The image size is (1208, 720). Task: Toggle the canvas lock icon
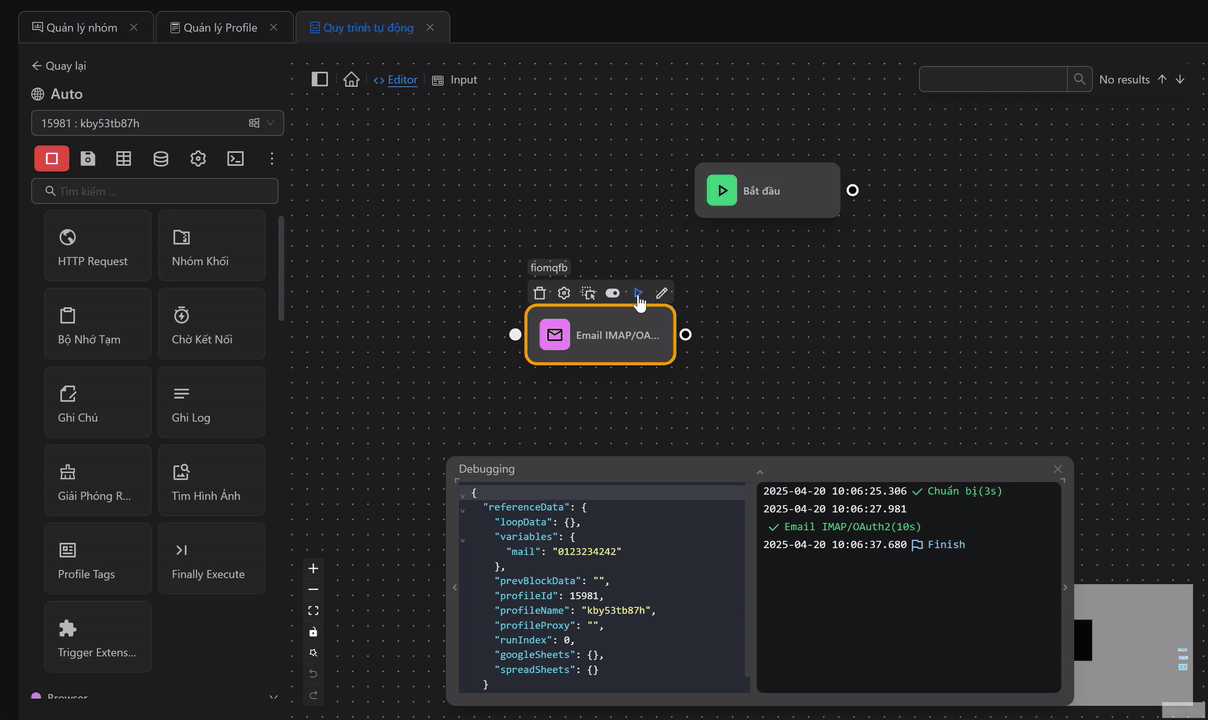click(x=313, y=632)
